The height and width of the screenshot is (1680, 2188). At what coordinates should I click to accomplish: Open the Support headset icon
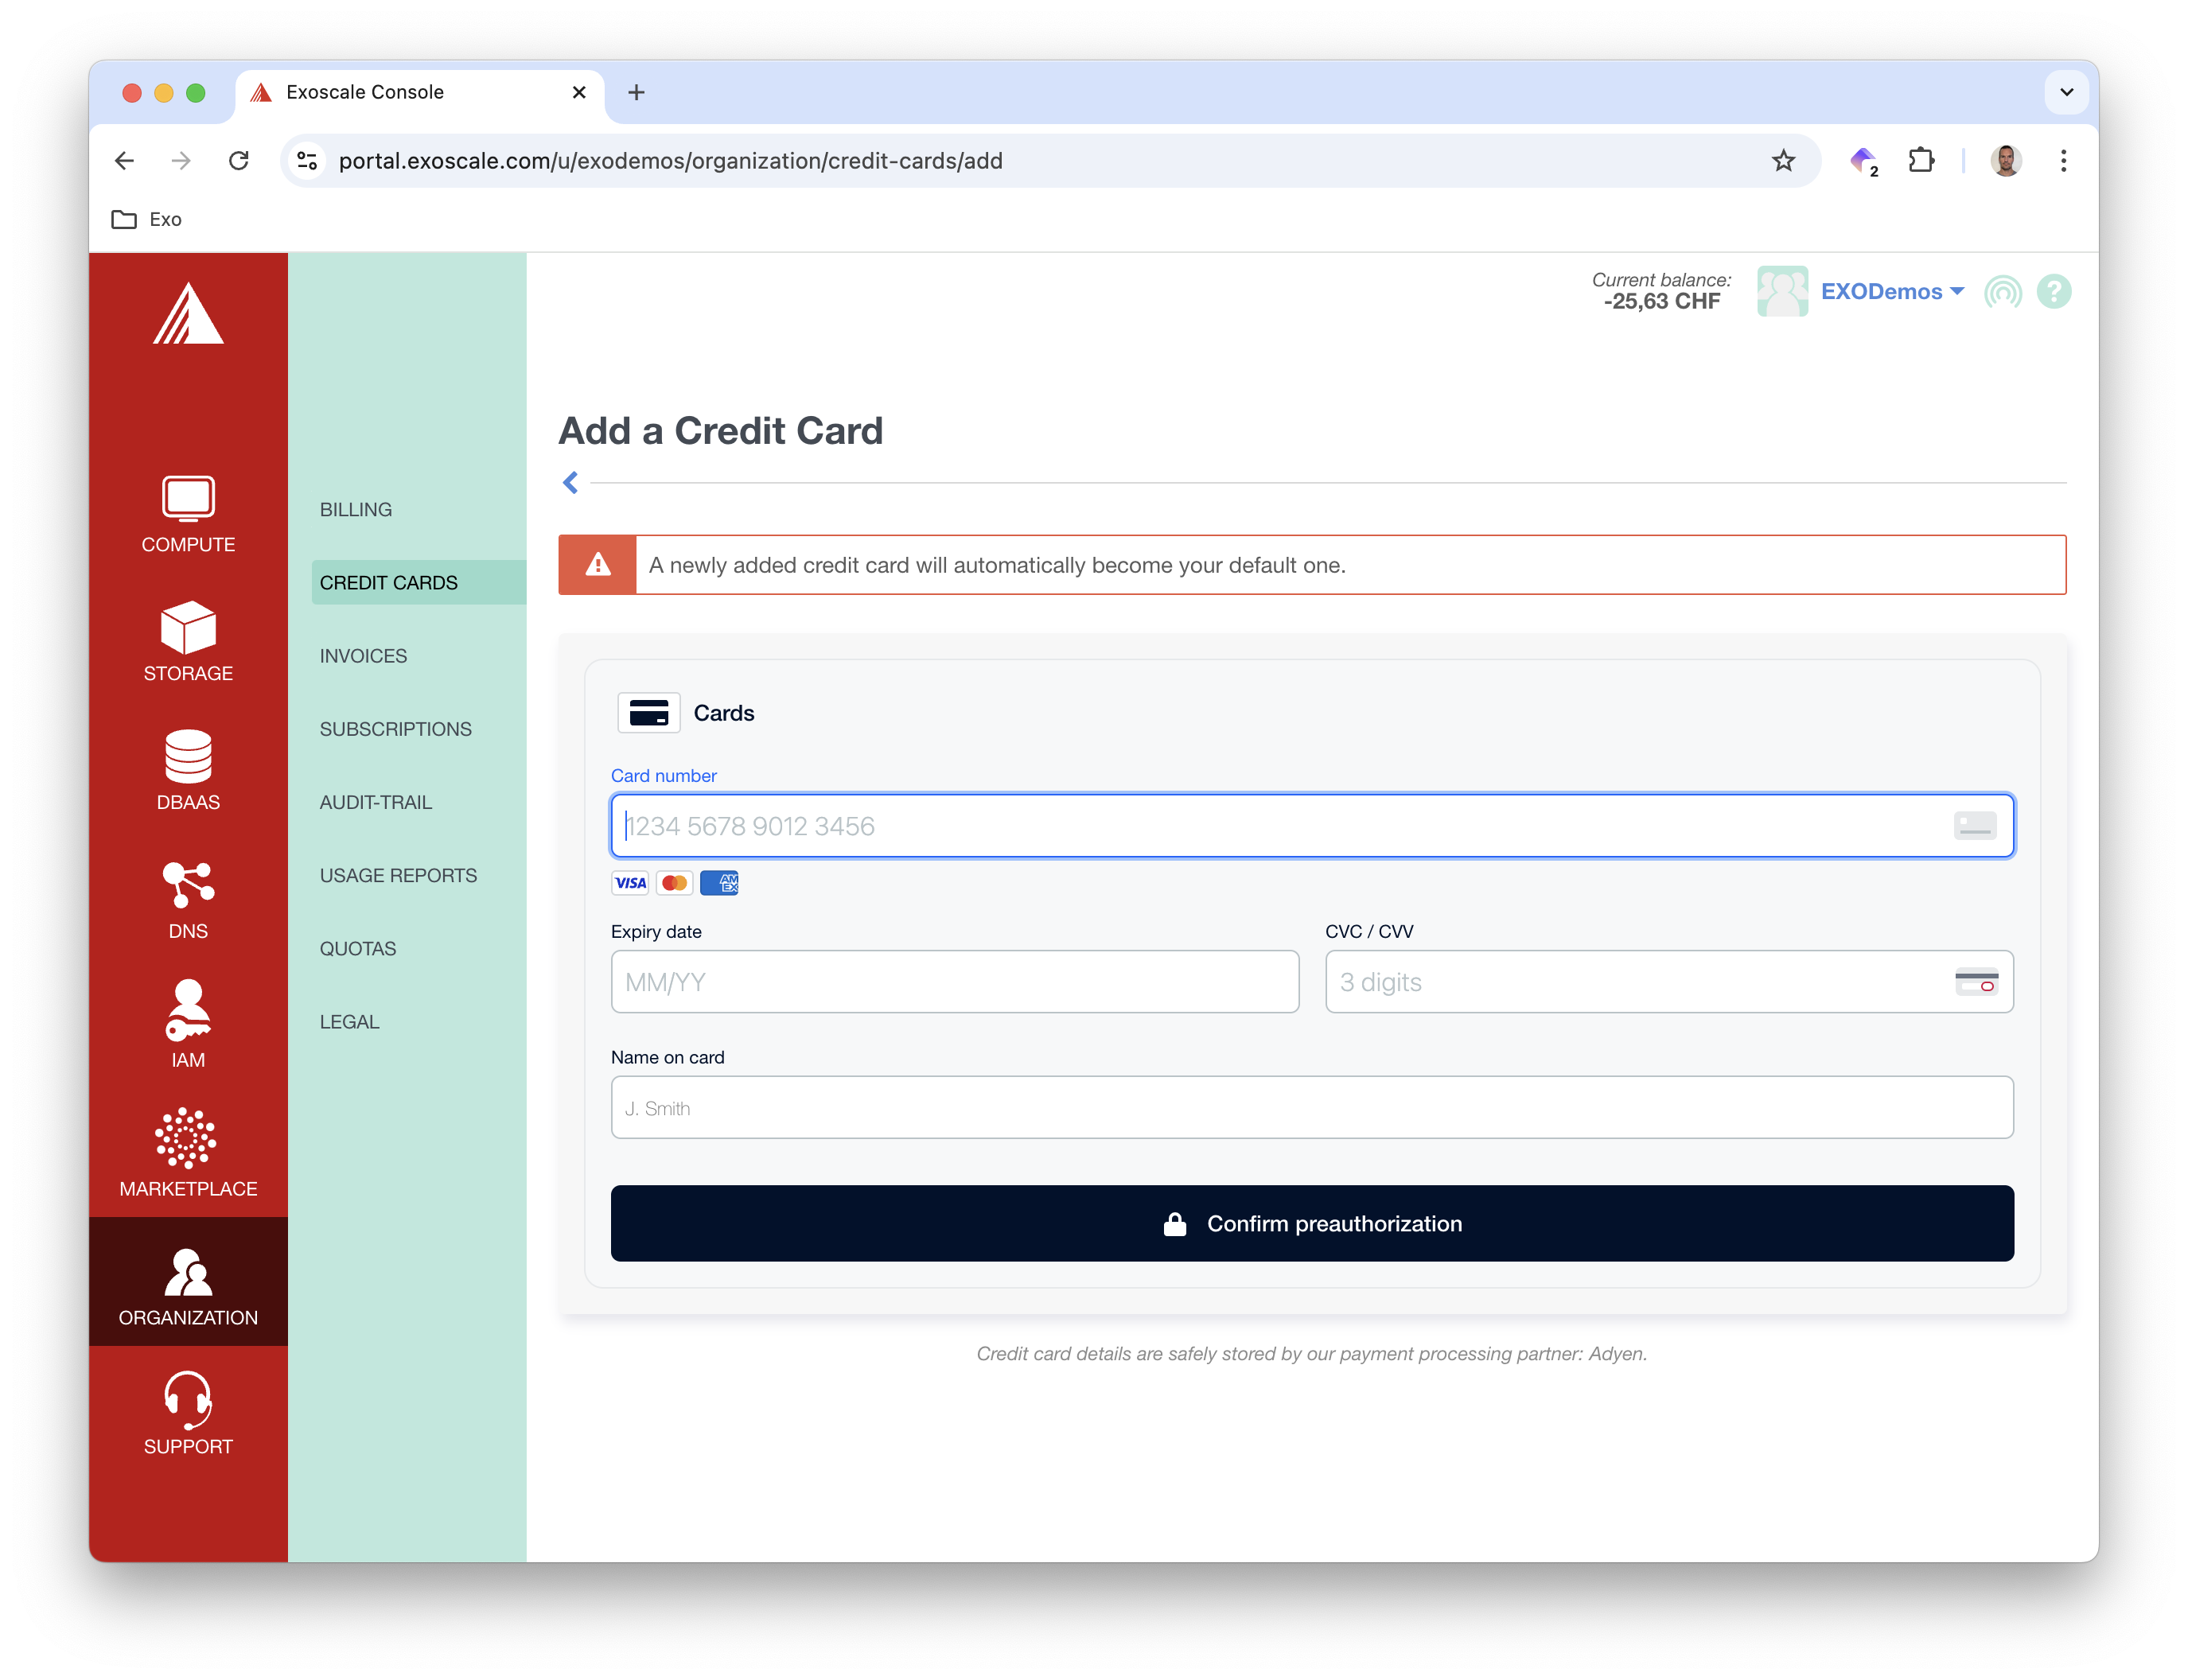188,1398
